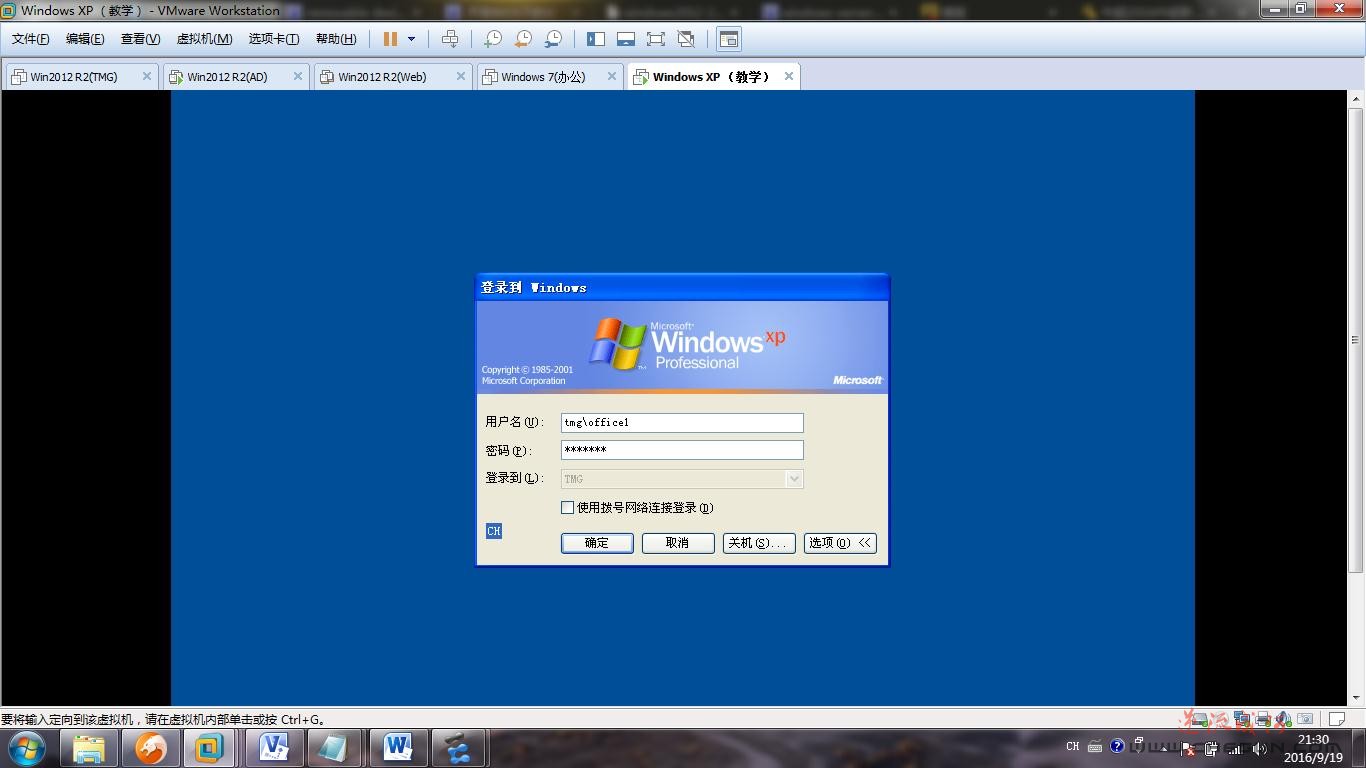This screenshot has height=768, width=1366.
Task: Close the Win2012 R2(AD) tab
Action: pos(298,76)
